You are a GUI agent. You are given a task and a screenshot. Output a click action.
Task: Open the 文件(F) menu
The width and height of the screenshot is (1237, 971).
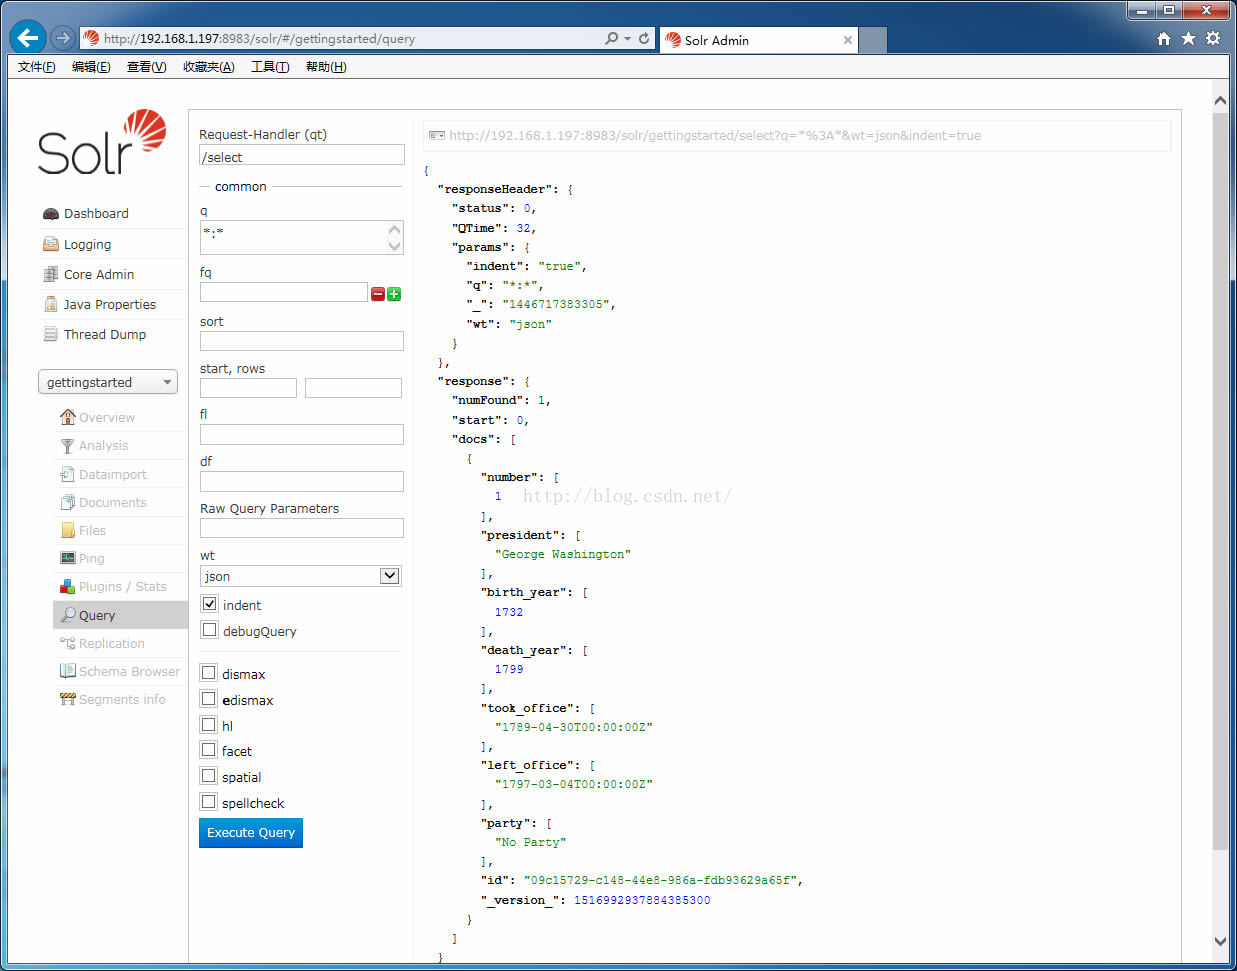click(x=36, y=67)
